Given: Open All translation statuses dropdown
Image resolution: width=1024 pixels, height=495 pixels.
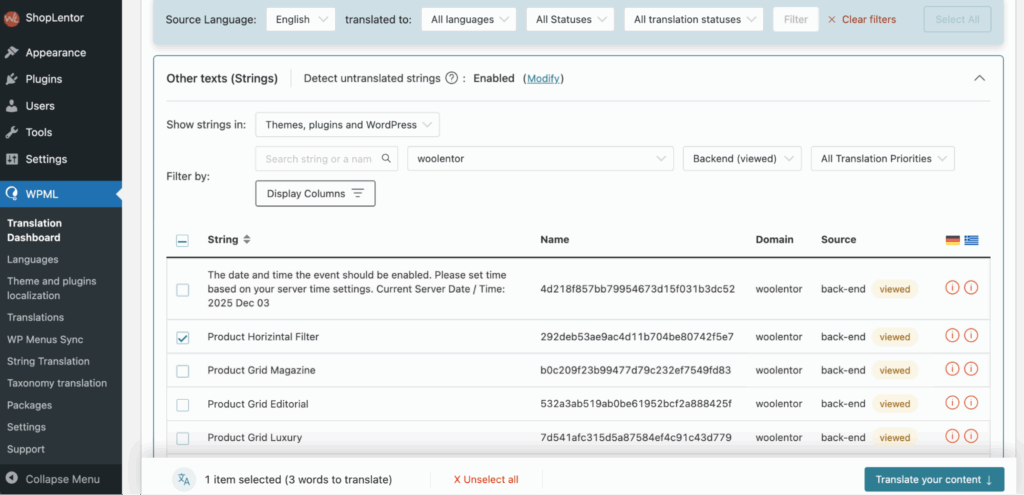Looking at the screenshot, I should (x=694, y=20).
